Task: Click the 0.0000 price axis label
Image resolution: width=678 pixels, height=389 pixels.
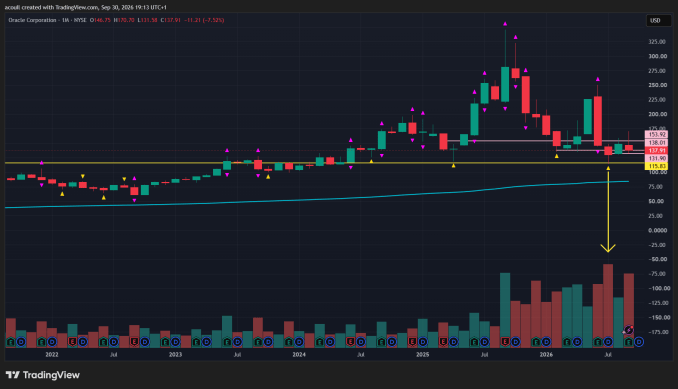Action: pos(657,230)
